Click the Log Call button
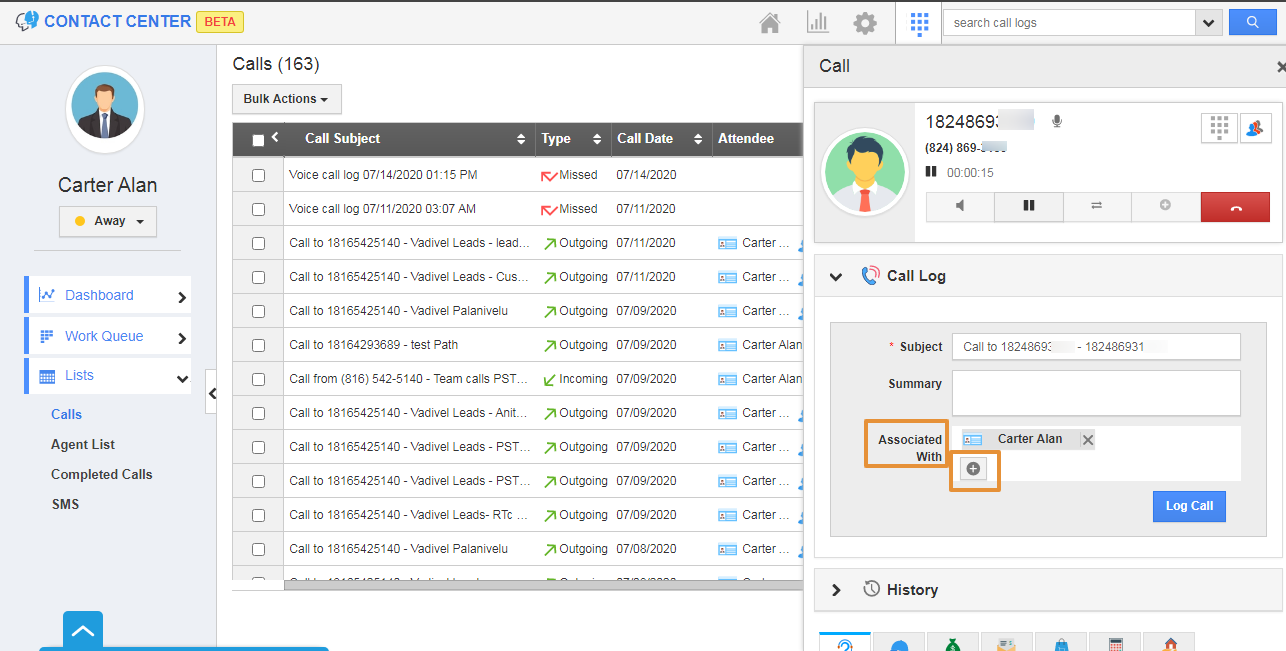This screenshot has height=651, width=1286. click(1189, 506)
